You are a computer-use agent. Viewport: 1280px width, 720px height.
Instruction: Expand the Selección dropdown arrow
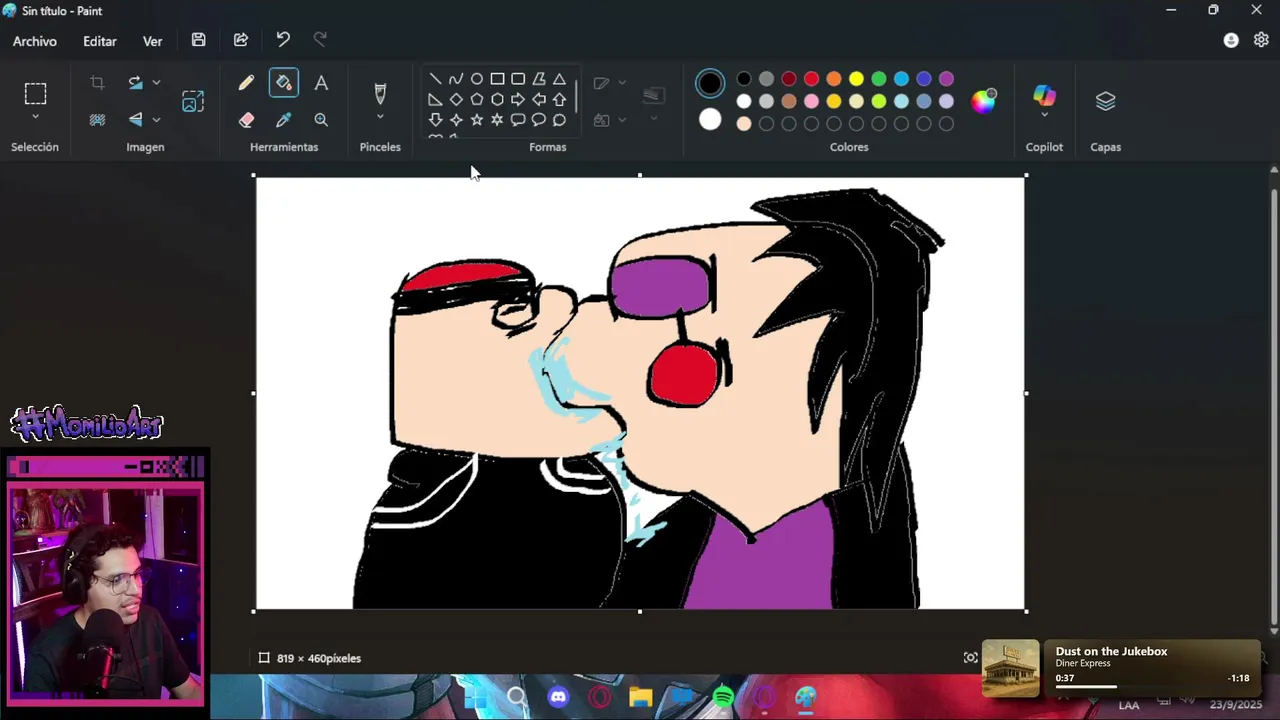point(35,117)
